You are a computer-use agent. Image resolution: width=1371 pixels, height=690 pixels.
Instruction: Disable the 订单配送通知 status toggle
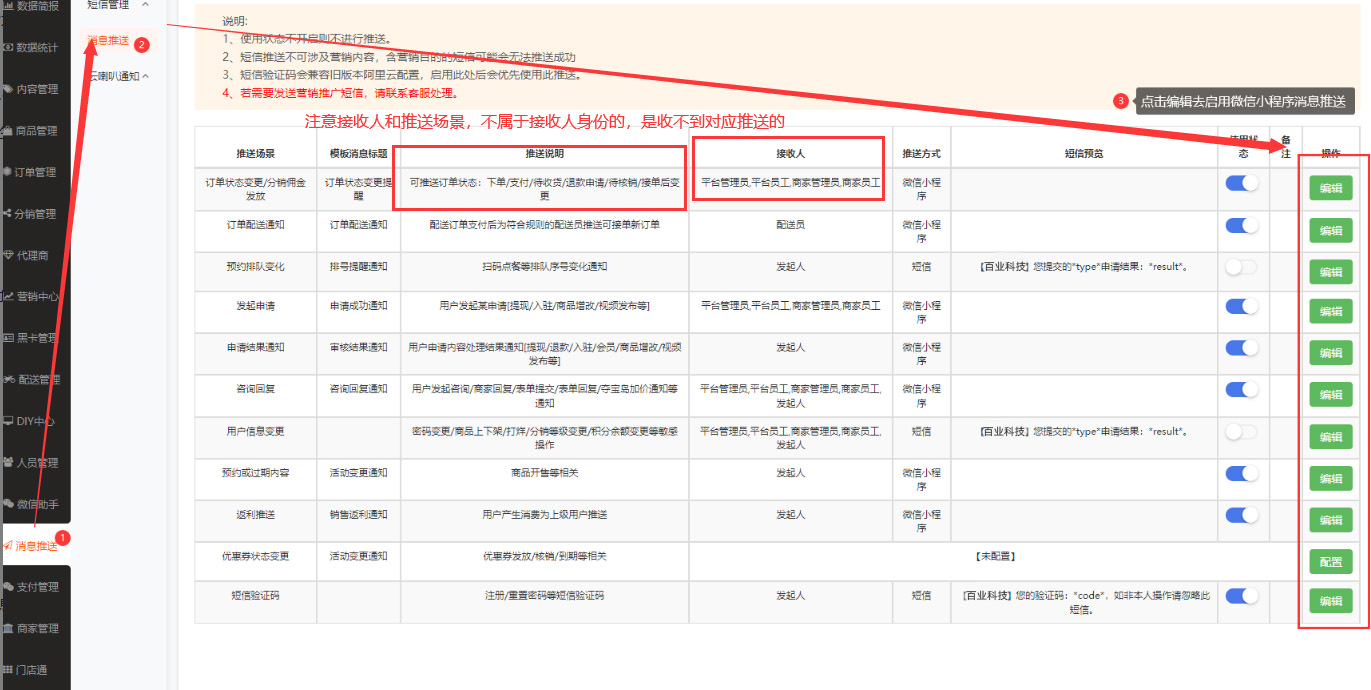tap(1241, 225)
